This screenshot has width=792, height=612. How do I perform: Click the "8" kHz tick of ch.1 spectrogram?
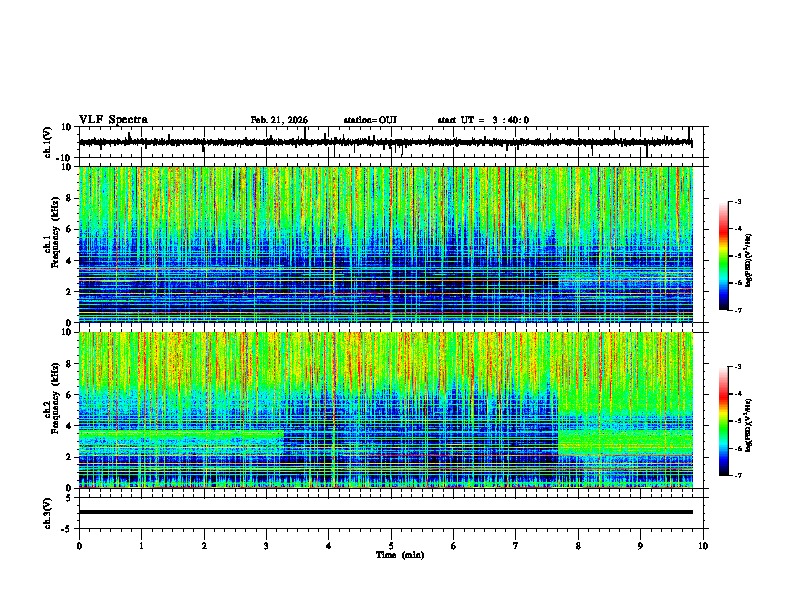click(x=70, y=198)
